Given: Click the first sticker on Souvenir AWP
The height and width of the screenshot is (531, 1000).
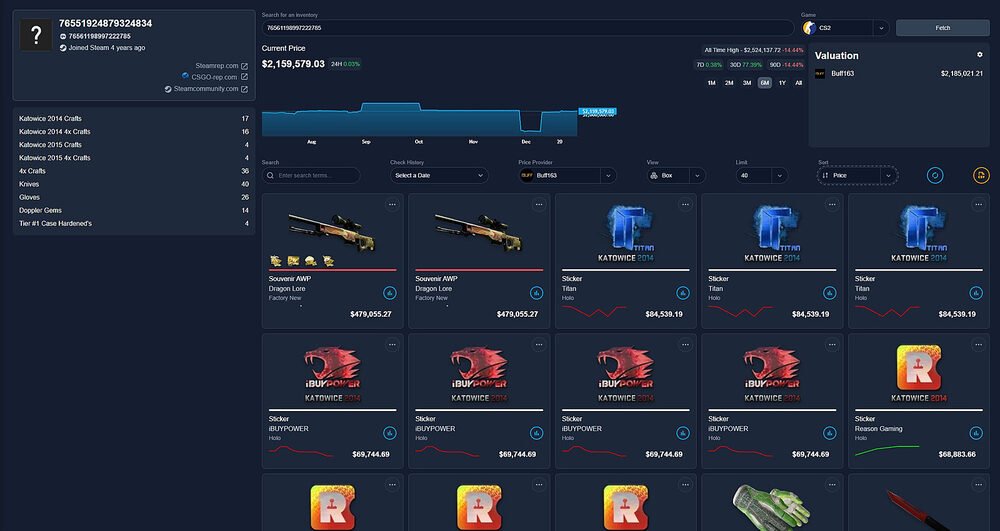Looking at the screenshot, I should point(276,260).
